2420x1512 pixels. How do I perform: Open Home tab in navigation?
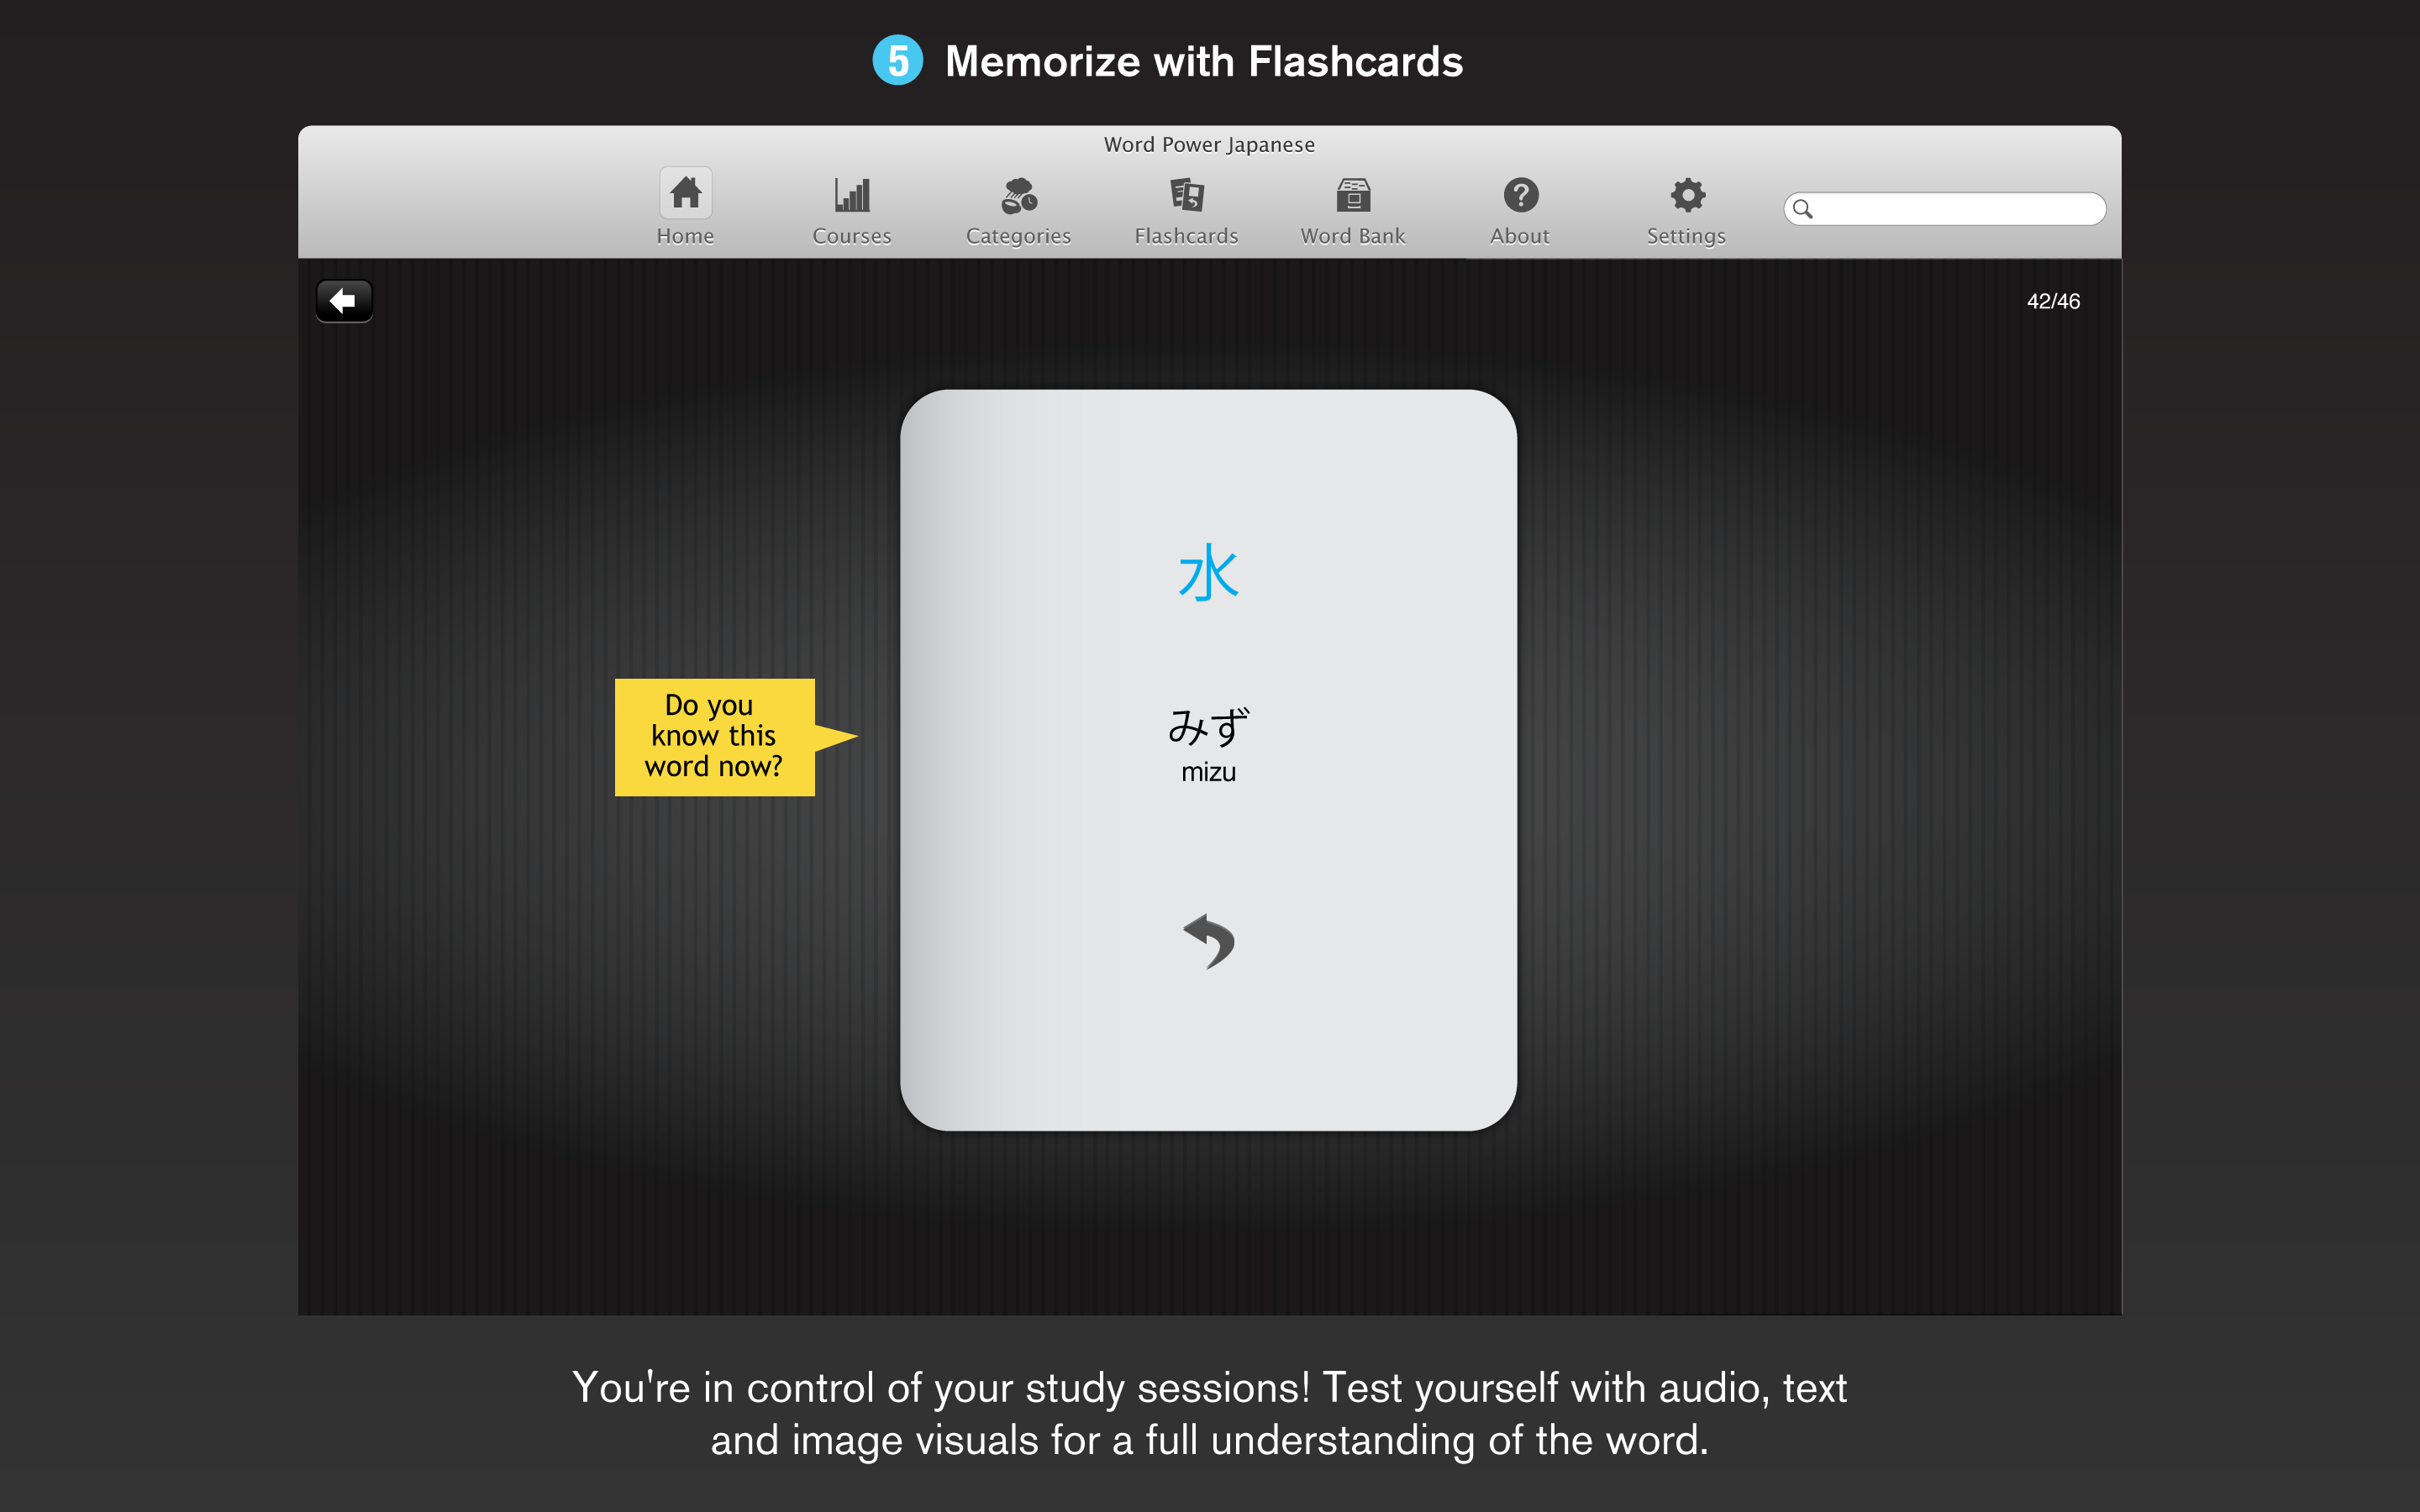pyautogui.click(x=685, y=209)
